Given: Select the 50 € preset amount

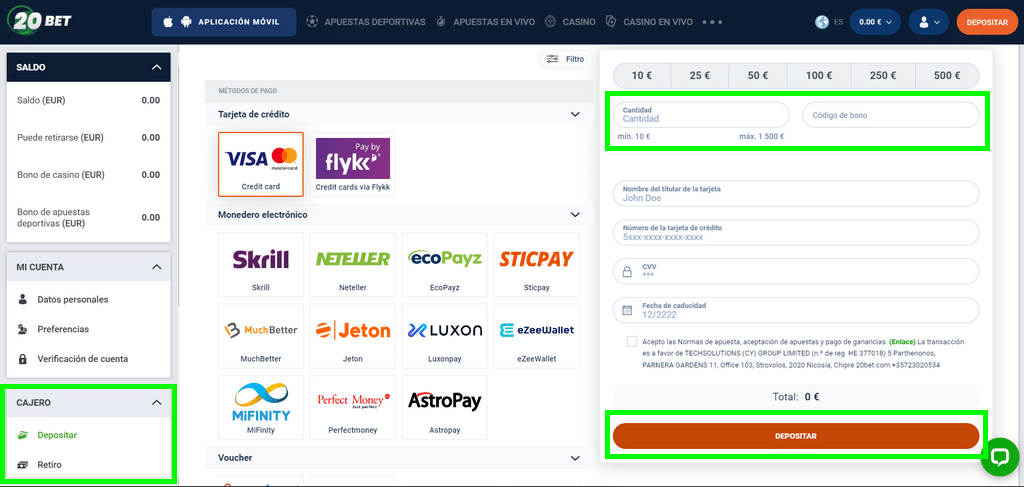Looking at the screenshot, I should 758,75.
